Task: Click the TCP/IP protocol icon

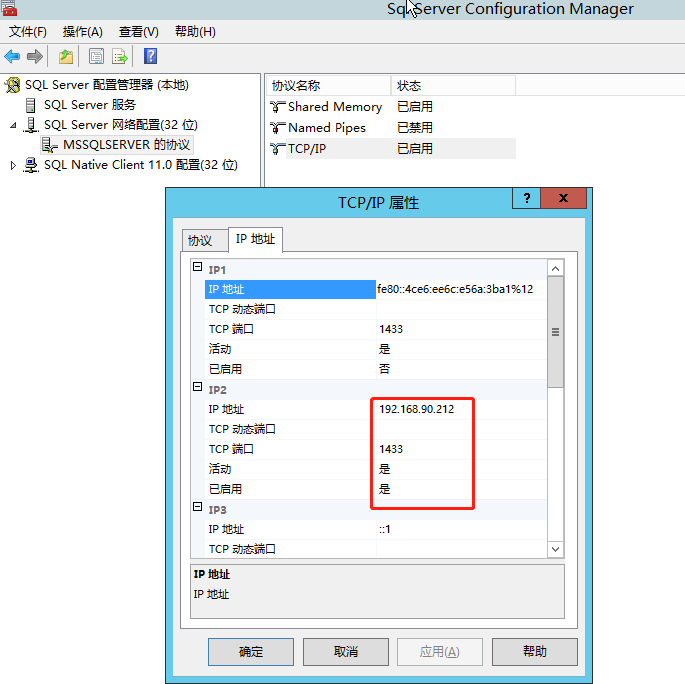Action: tap(277, 149)
